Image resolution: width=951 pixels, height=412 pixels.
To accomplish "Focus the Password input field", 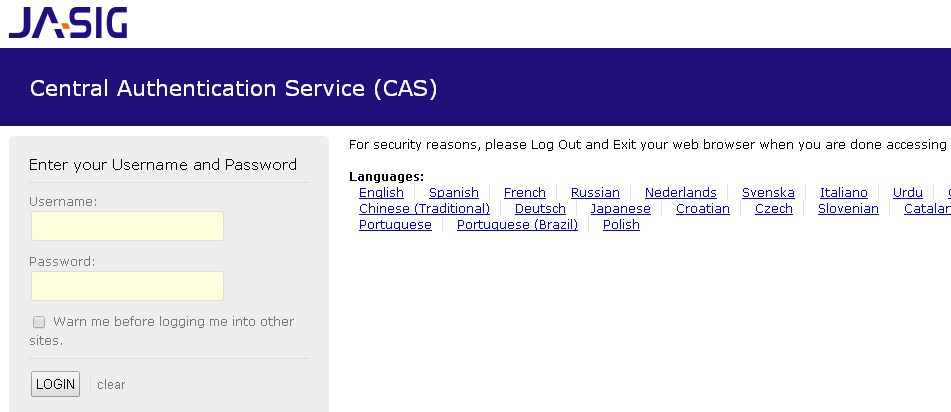I will [127, 286].
